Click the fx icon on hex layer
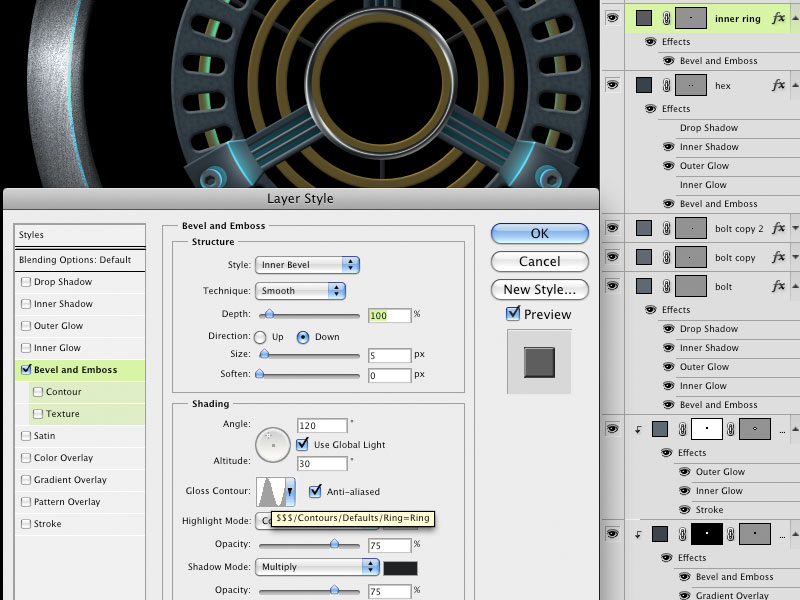 (779, 86)
